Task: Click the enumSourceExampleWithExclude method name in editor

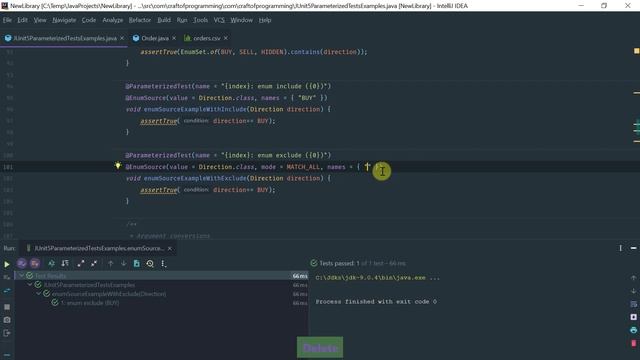Action: [195, 178]
